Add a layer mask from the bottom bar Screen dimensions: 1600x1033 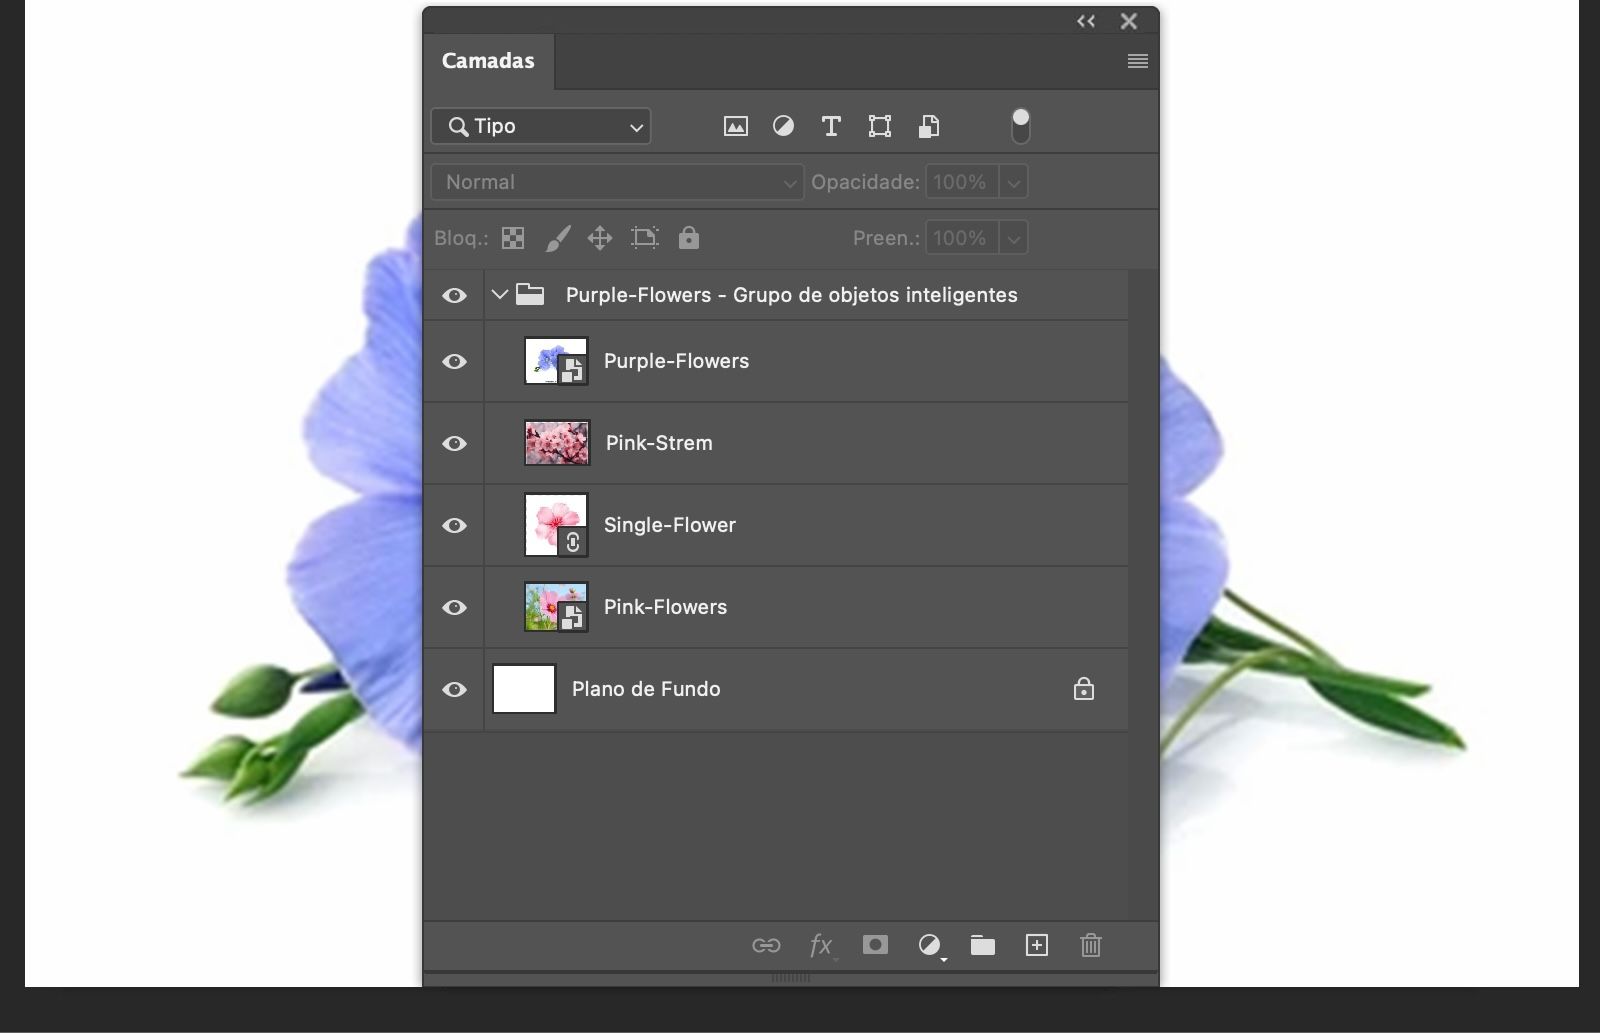pyautogui.click(x=875, y=946)
